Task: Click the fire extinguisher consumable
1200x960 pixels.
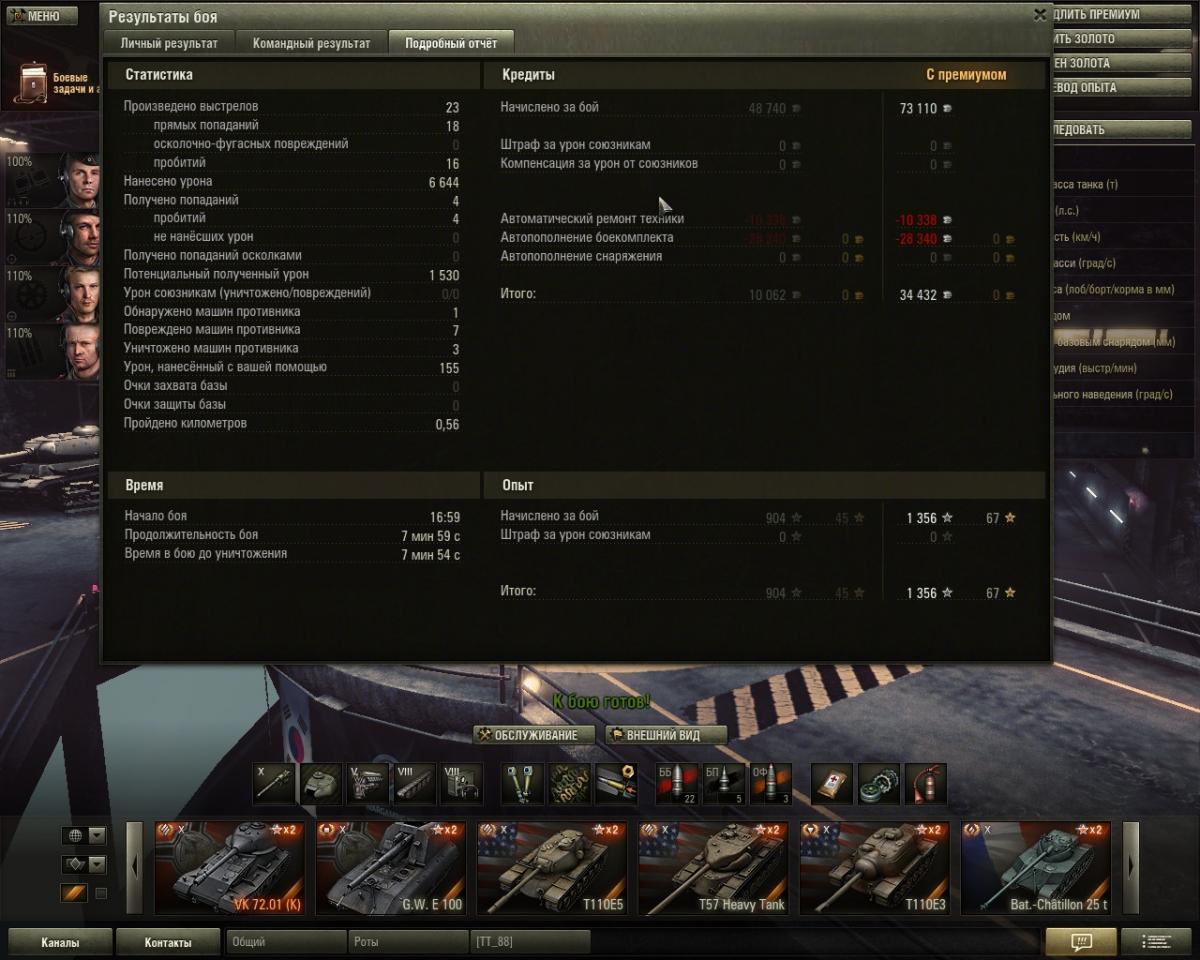Action: pyautogui.click(x=925, y=784)
